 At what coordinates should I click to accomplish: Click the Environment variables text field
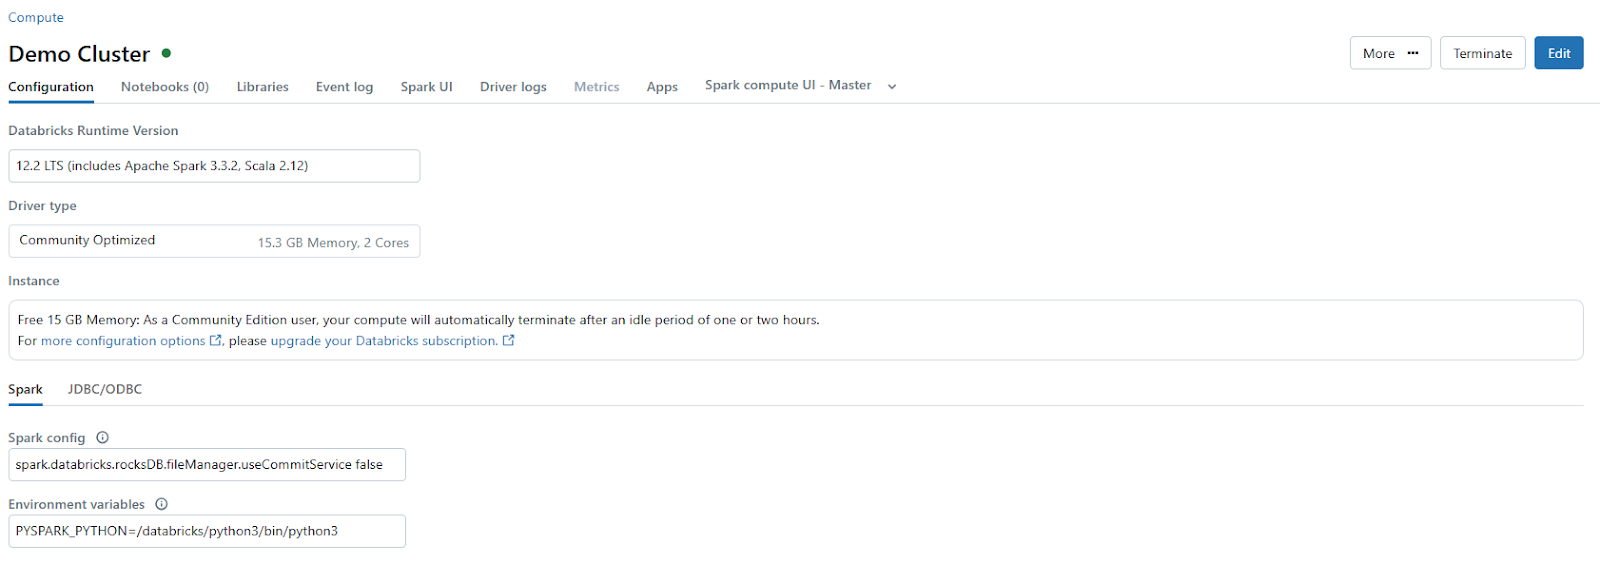click(207, 531)
